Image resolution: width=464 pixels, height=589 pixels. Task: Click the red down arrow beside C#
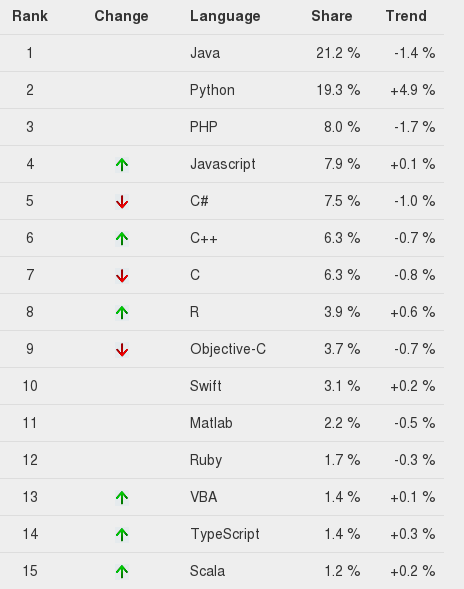(x=122, y=202)
